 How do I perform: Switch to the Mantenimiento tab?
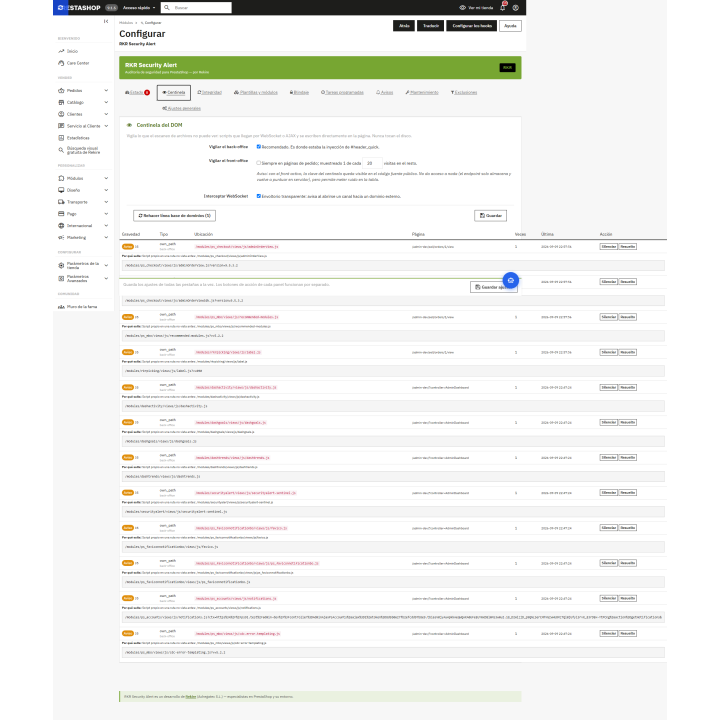tap(422, 92)
